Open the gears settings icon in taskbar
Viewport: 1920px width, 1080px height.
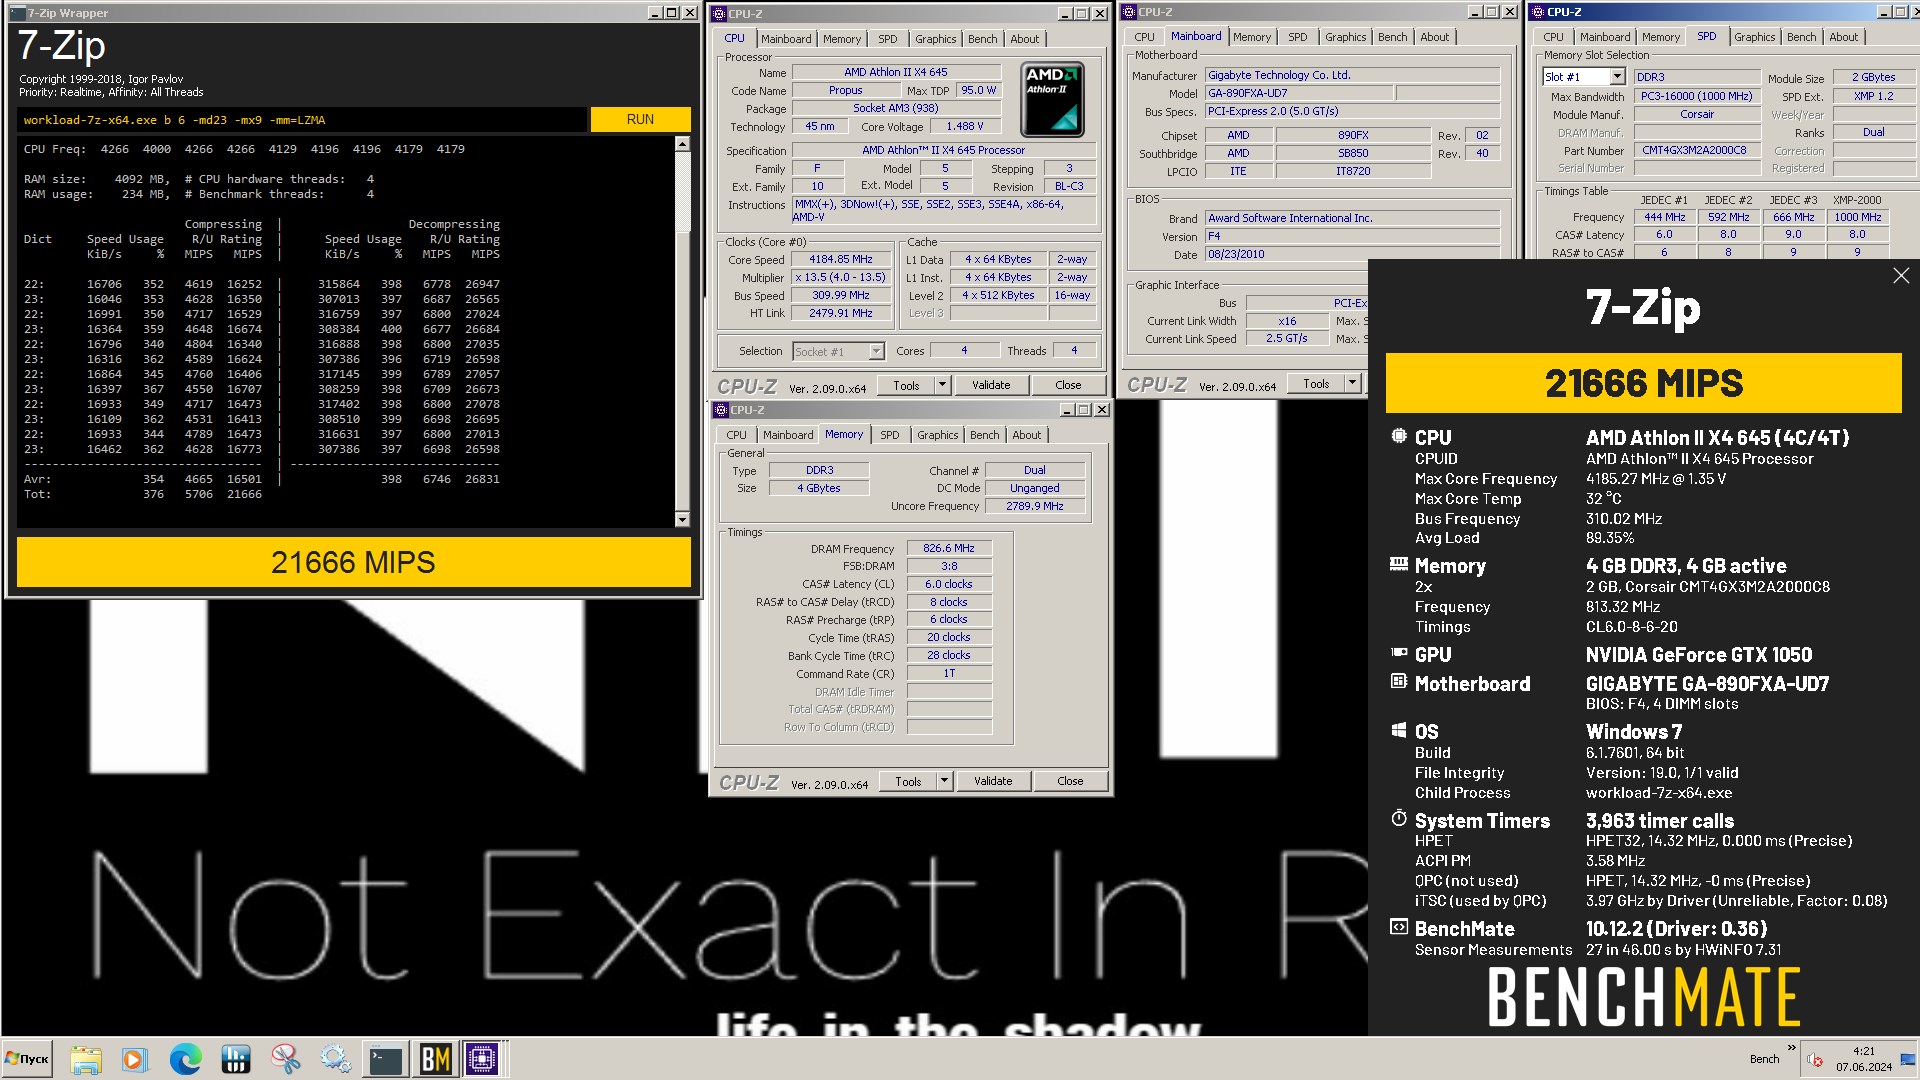tap(336, 1059)
